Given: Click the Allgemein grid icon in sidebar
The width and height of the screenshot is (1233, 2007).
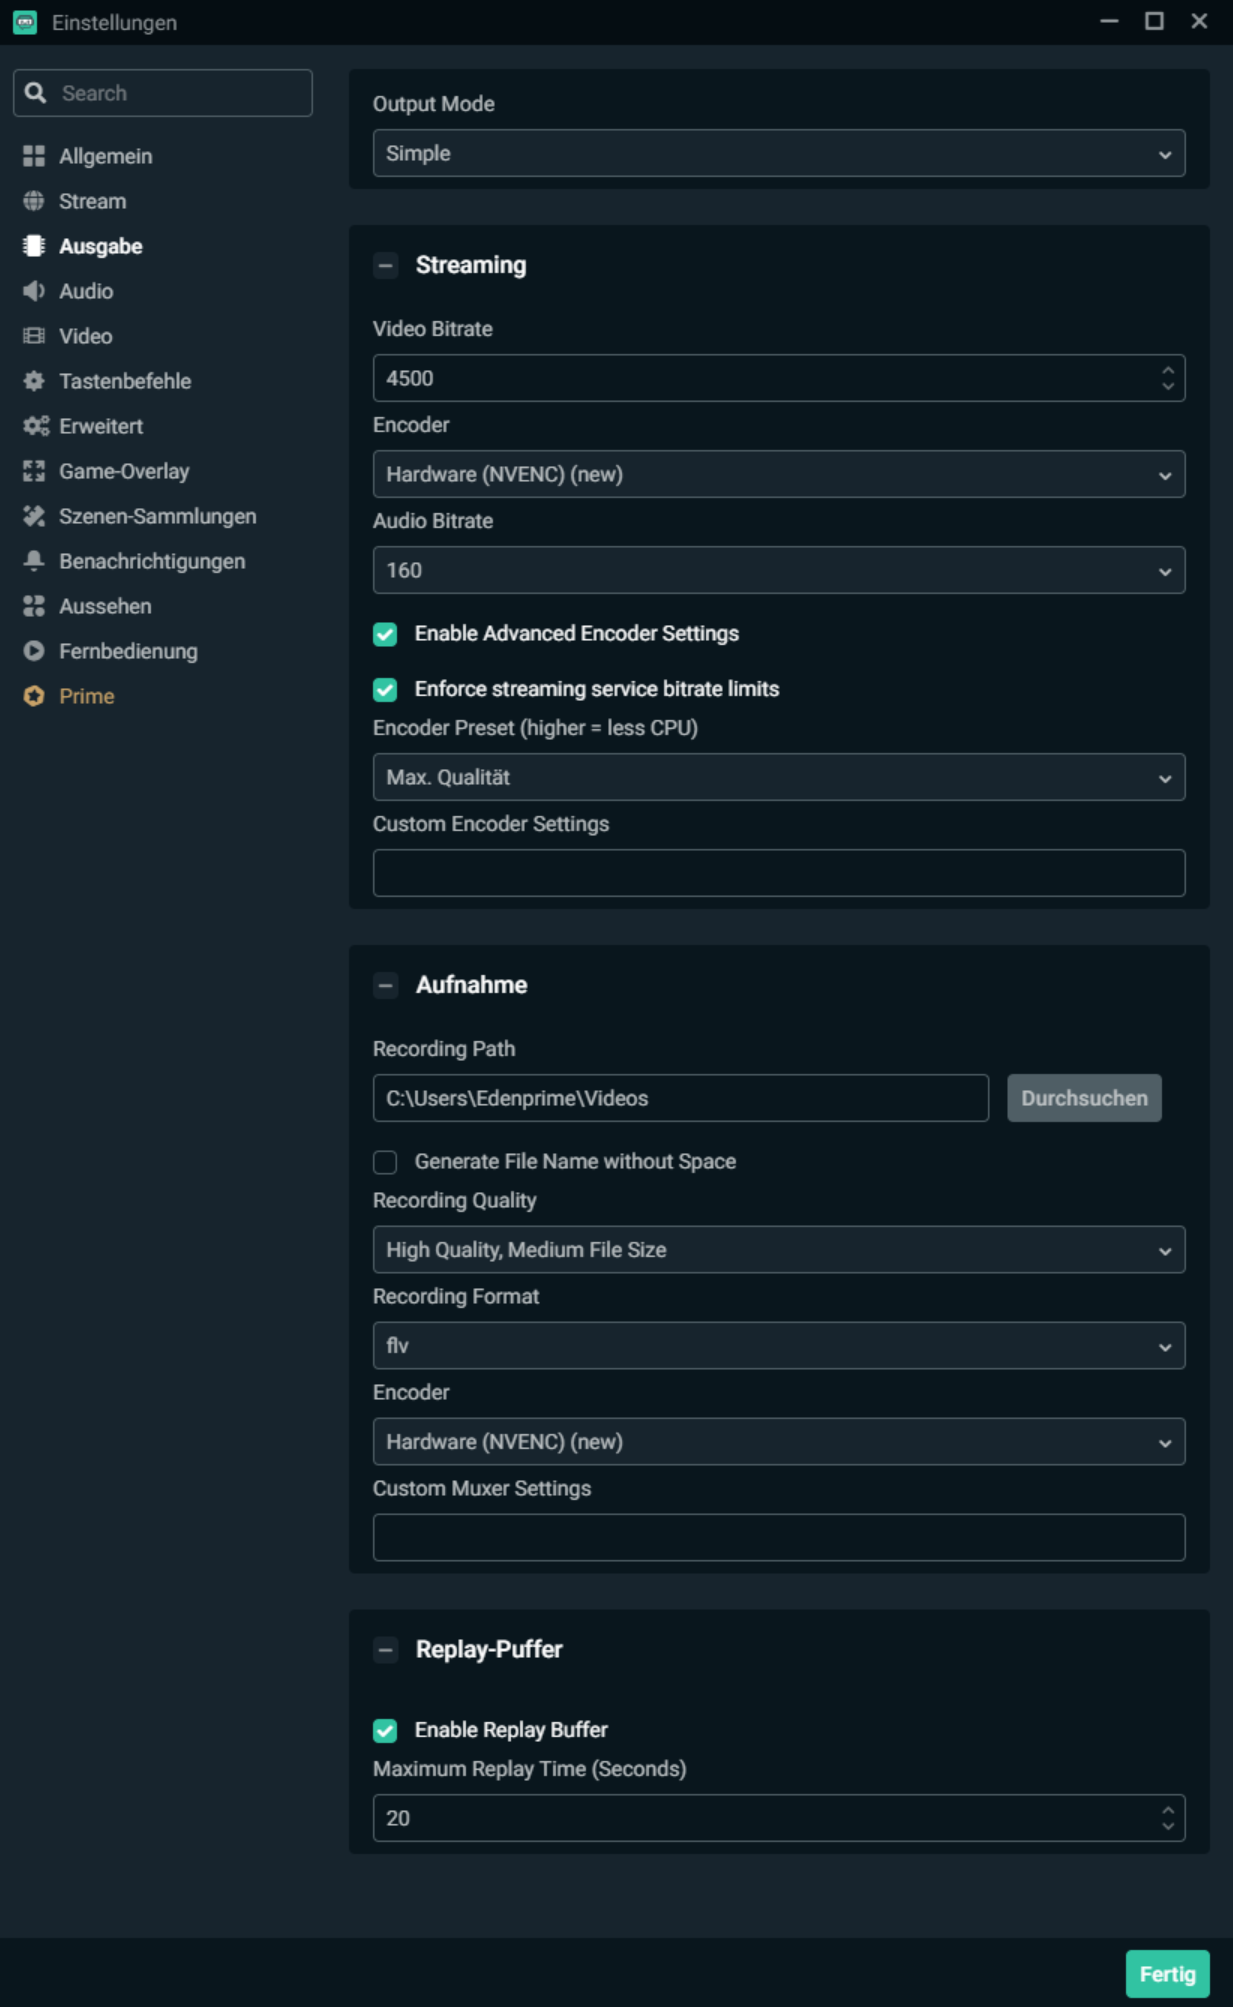Looking at the screenshot, I should (34, 156).
